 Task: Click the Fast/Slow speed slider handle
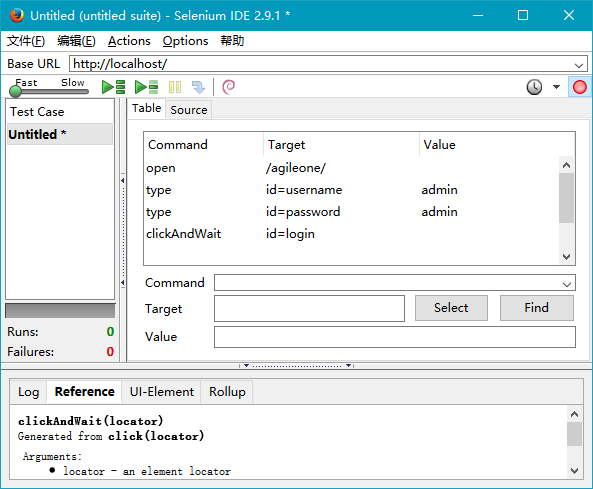16,91
